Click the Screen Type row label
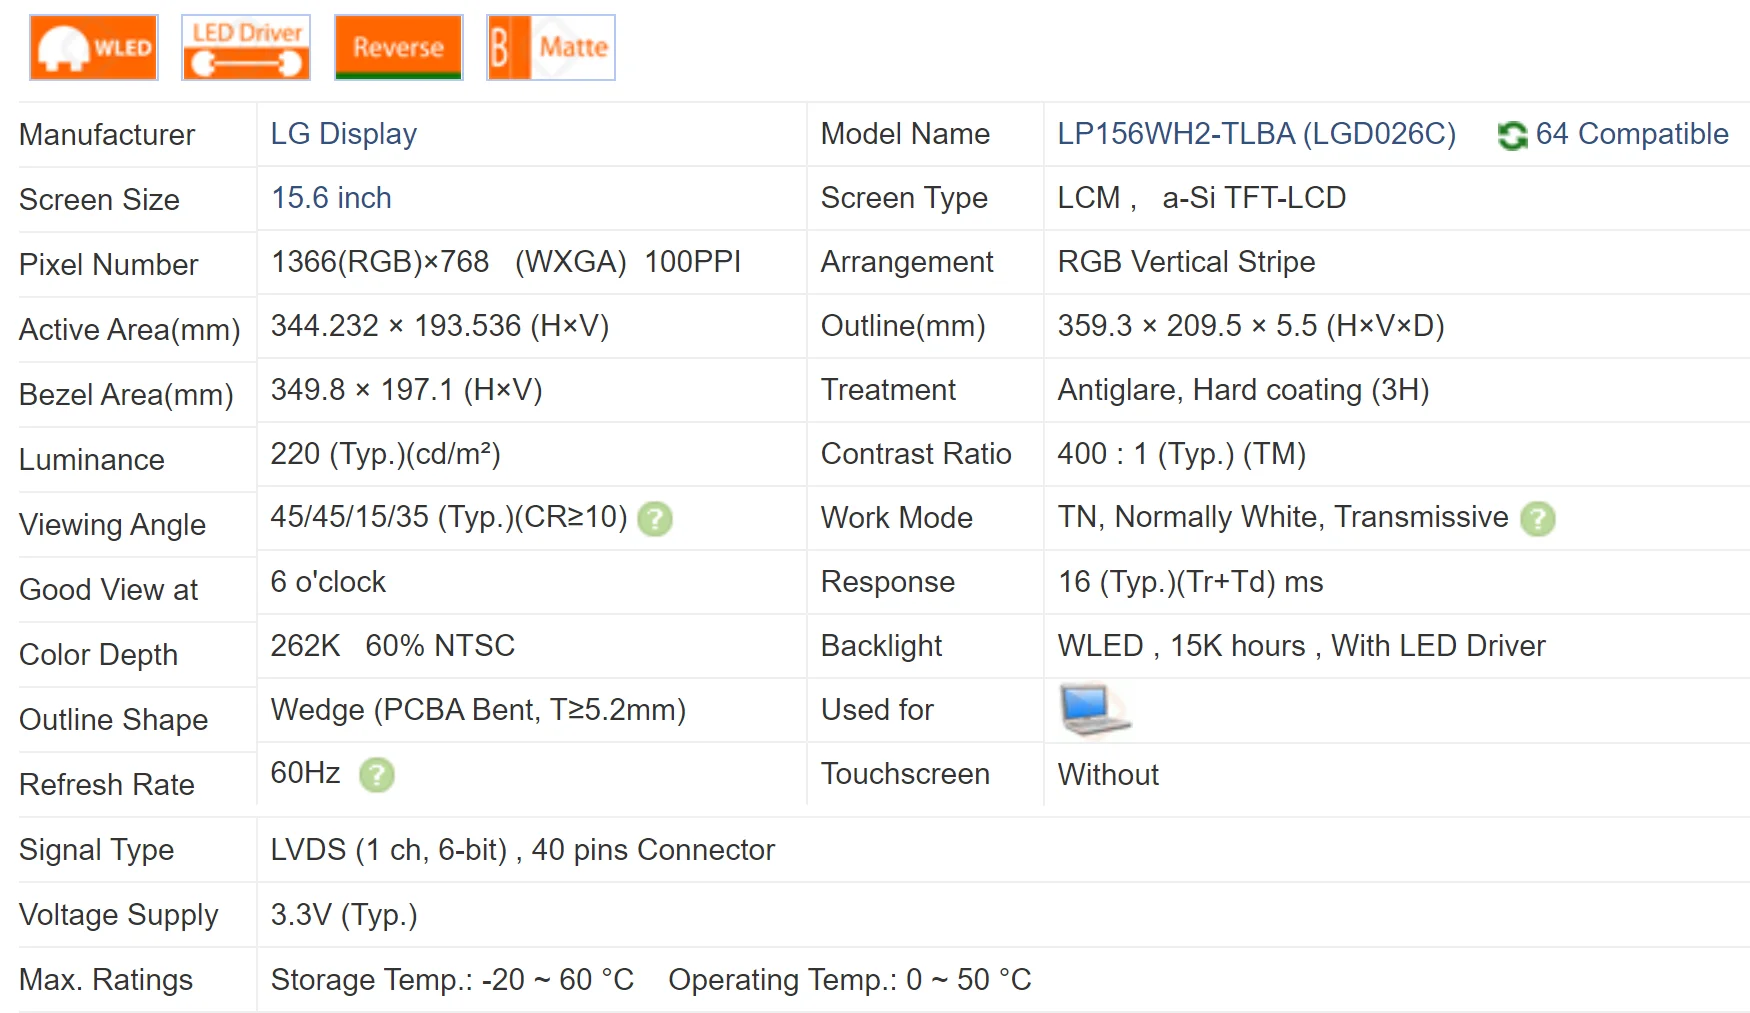 pyautogui.click(x=904, y=197)
